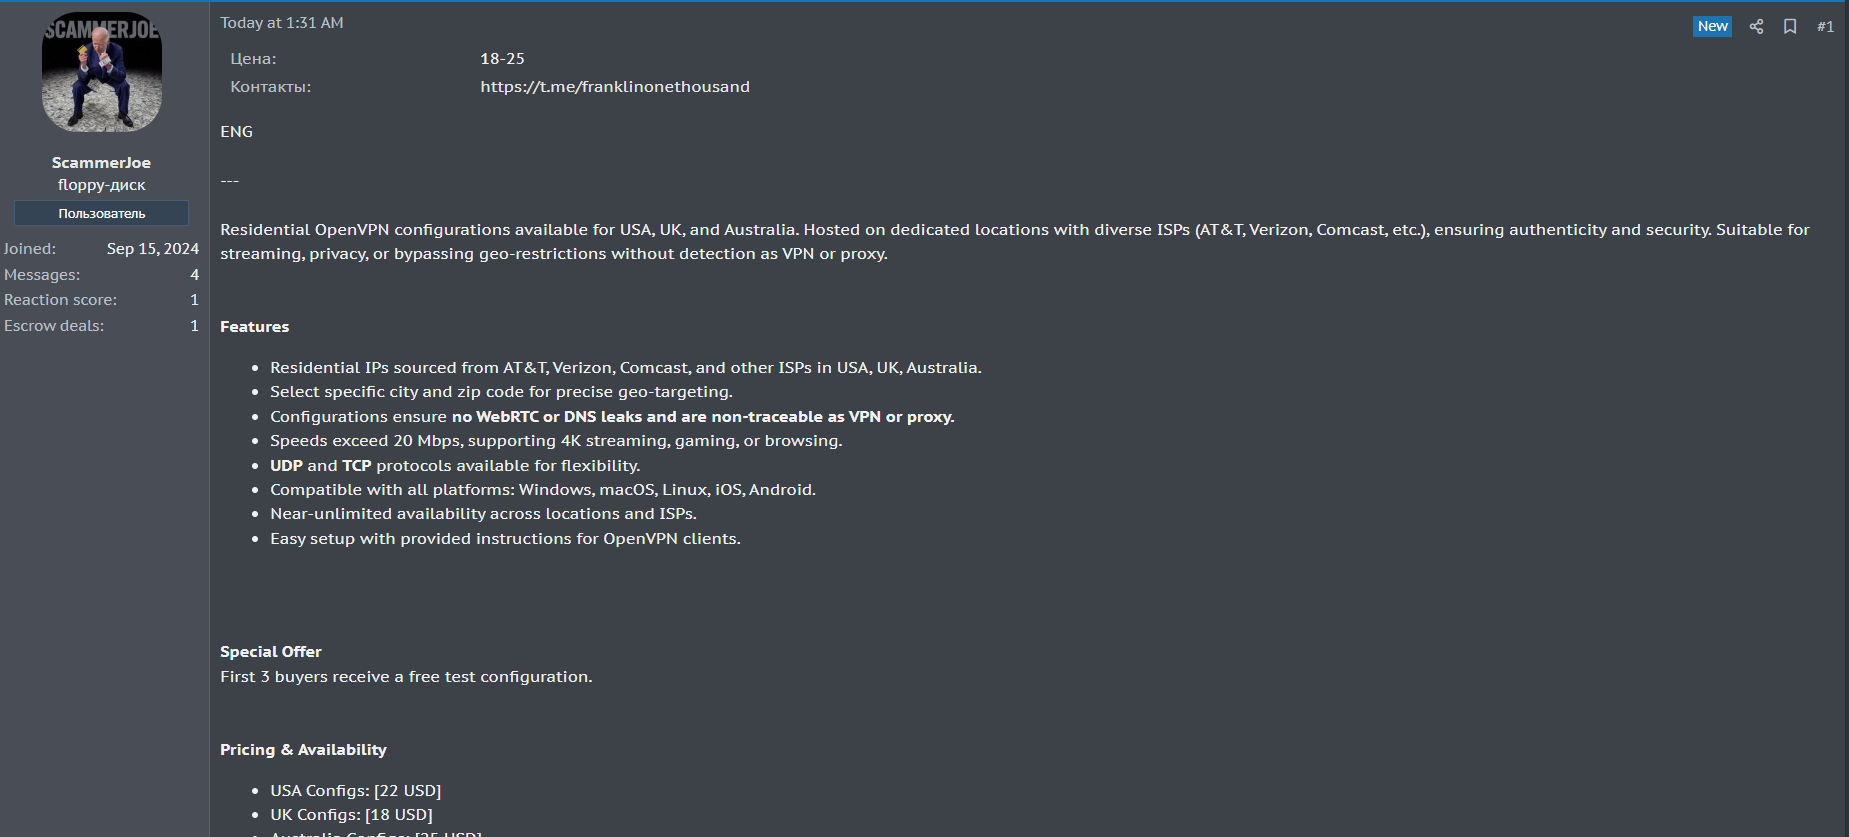This screenshot has width=1849, height=837.
Task: Click the Messages count value
Action: pyautogui.click(x=195, y=275)
